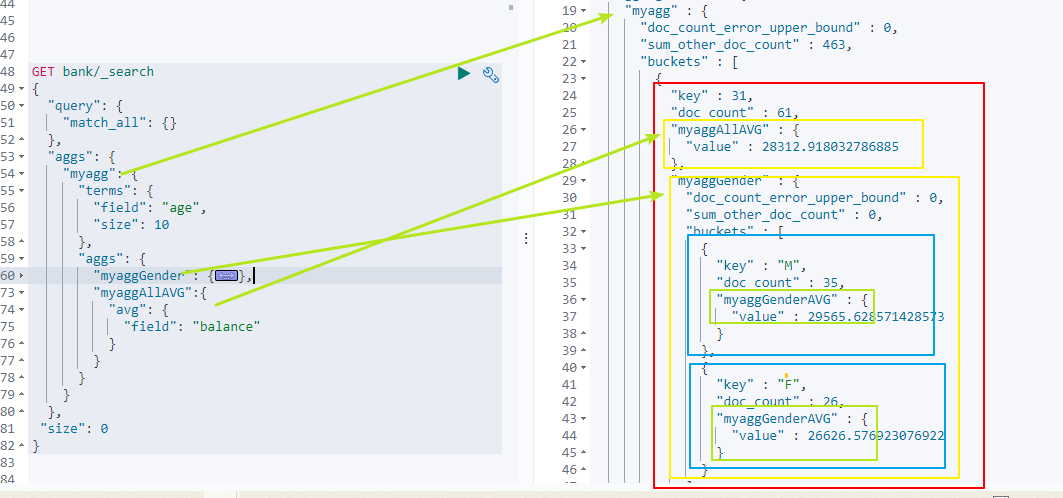Click the bank/_search endpoint text
Viewport: 1063px width, 498px height.
108,71
